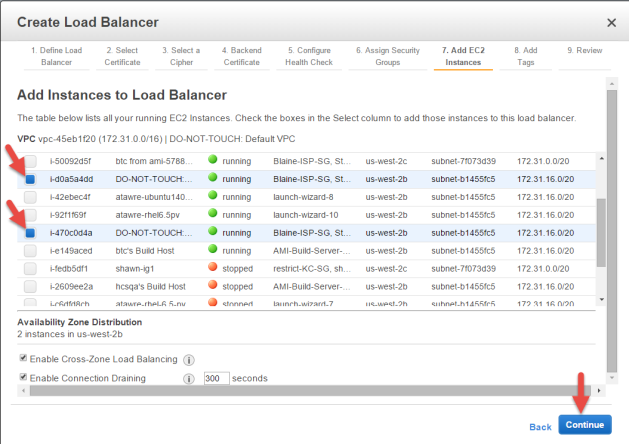Open the Configure Health Check step
The height and width of the screenshot is (444, 629).
(309, 56)
